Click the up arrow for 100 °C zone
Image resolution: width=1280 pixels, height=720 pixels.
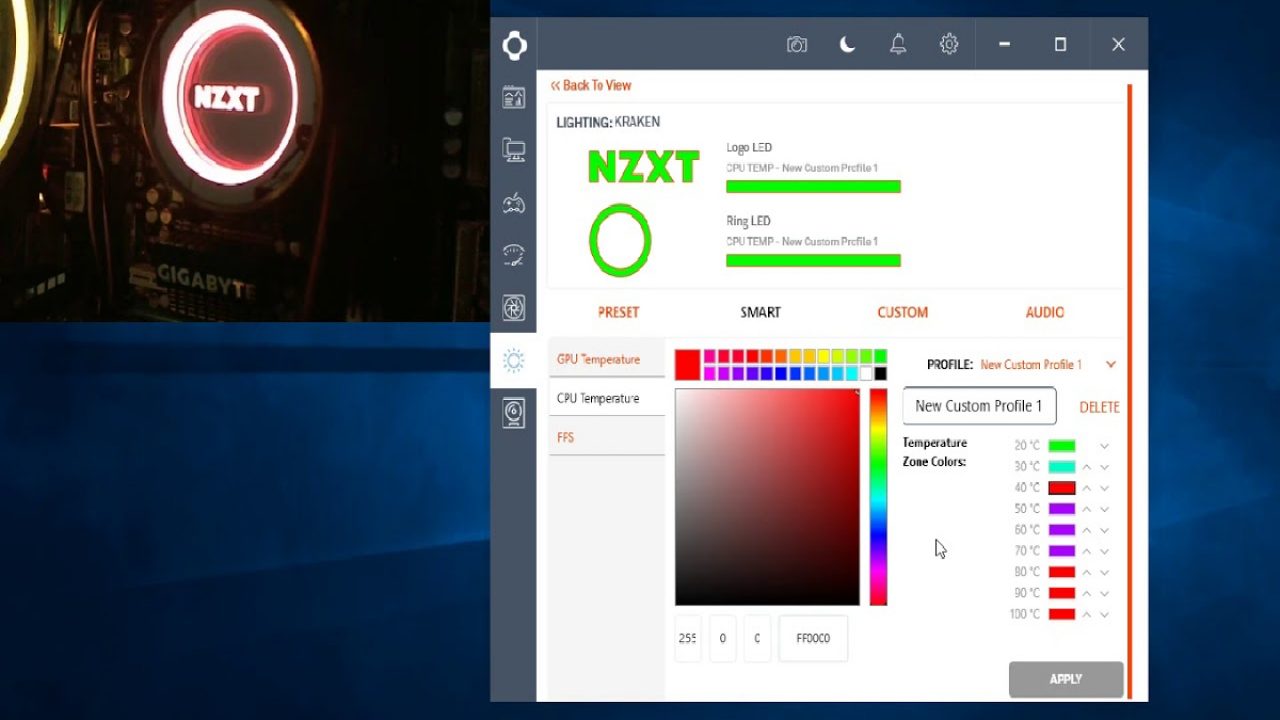pyautogui.click(x=1087, y=614)
